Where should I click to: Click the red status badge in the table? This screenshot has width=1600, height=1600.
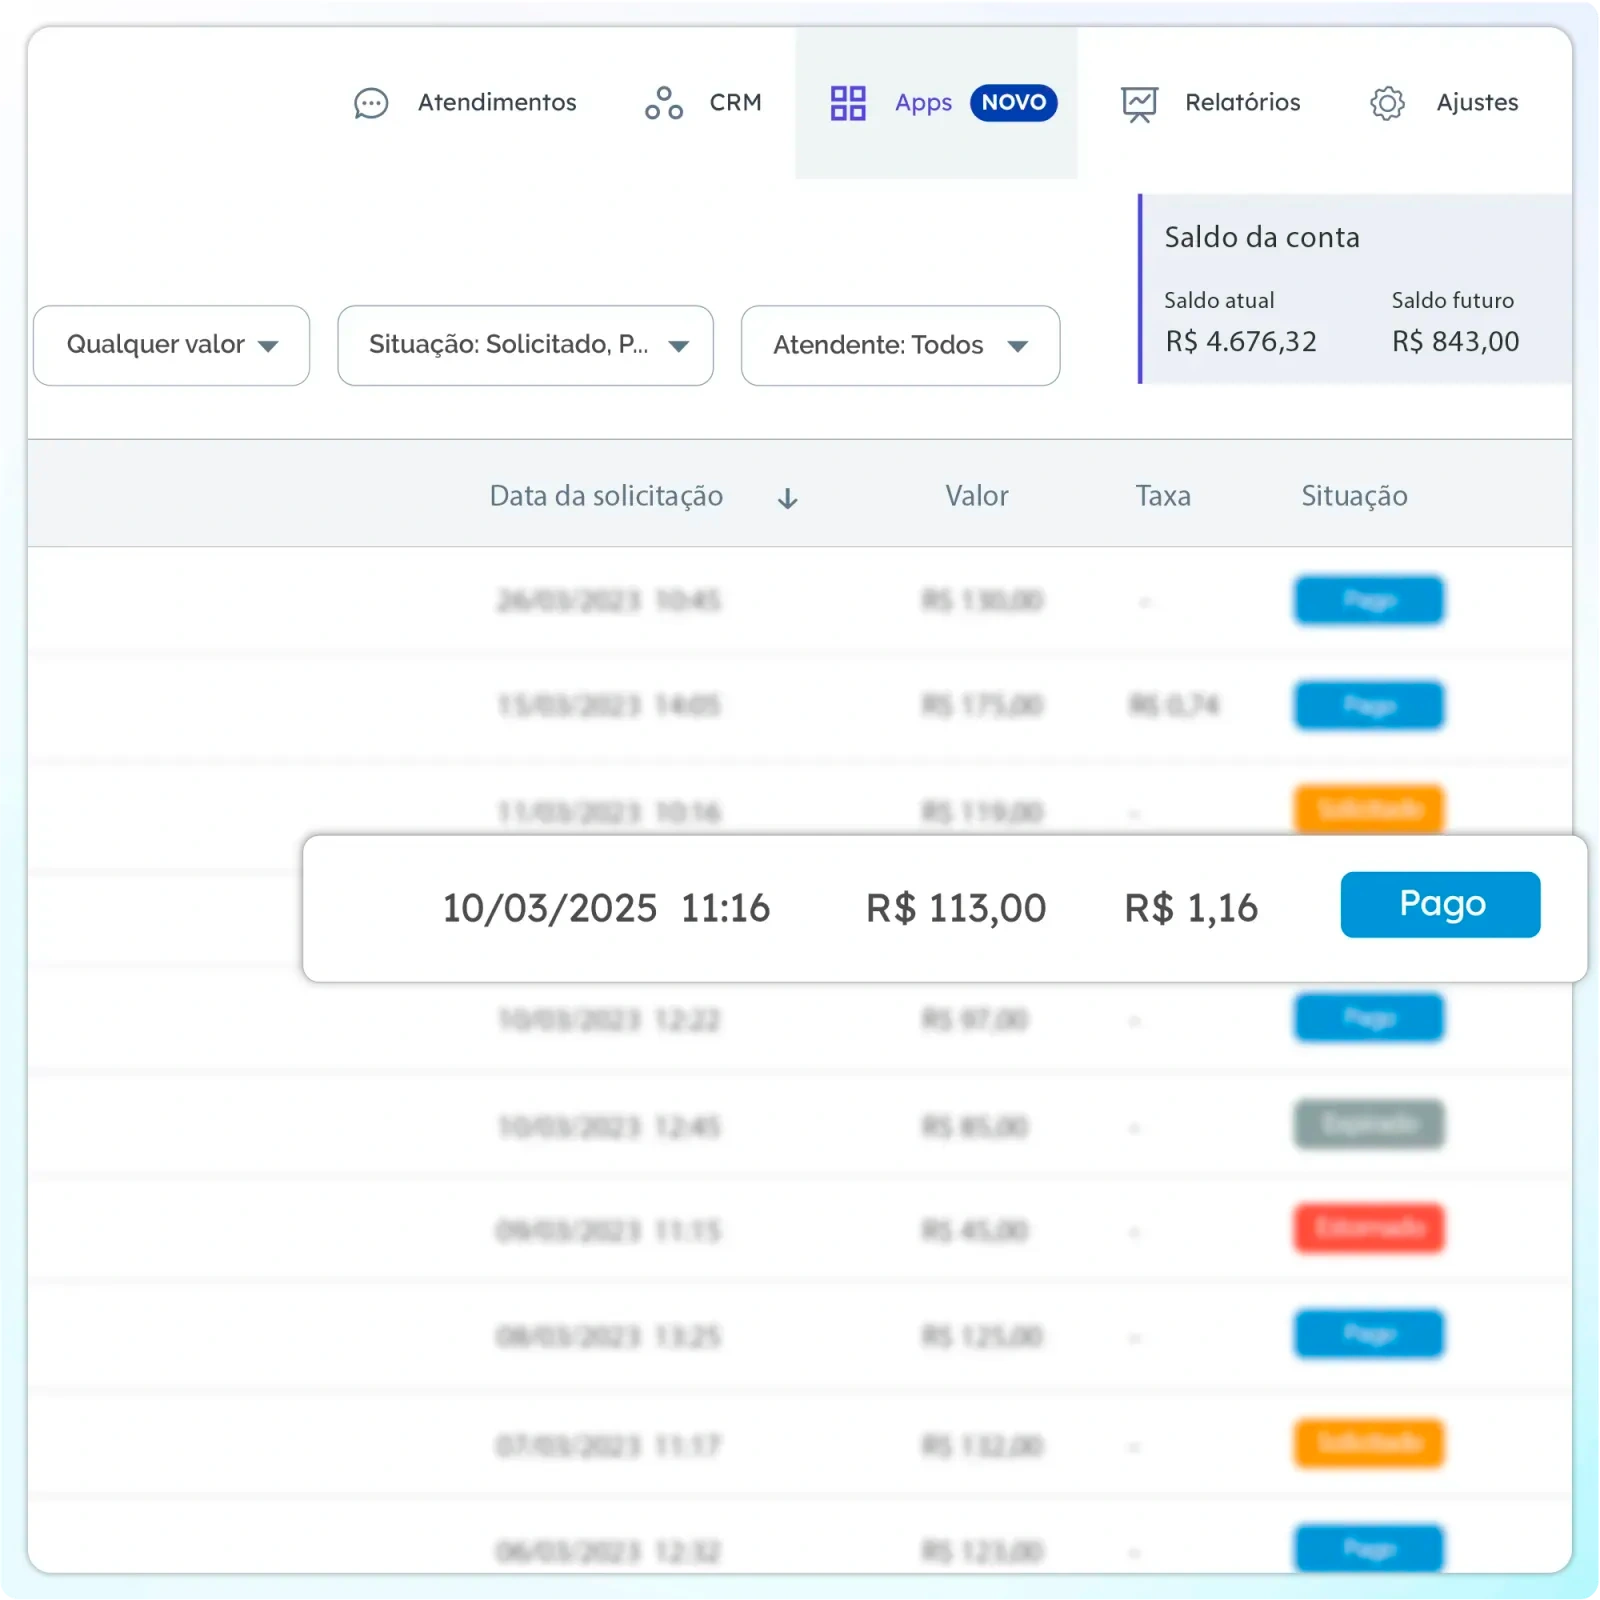coord(1369,1228)
